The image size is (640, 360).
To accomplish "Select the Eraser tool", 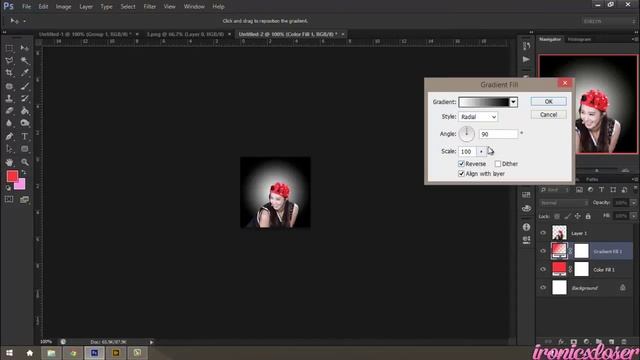I will click(x=9, y=111).
